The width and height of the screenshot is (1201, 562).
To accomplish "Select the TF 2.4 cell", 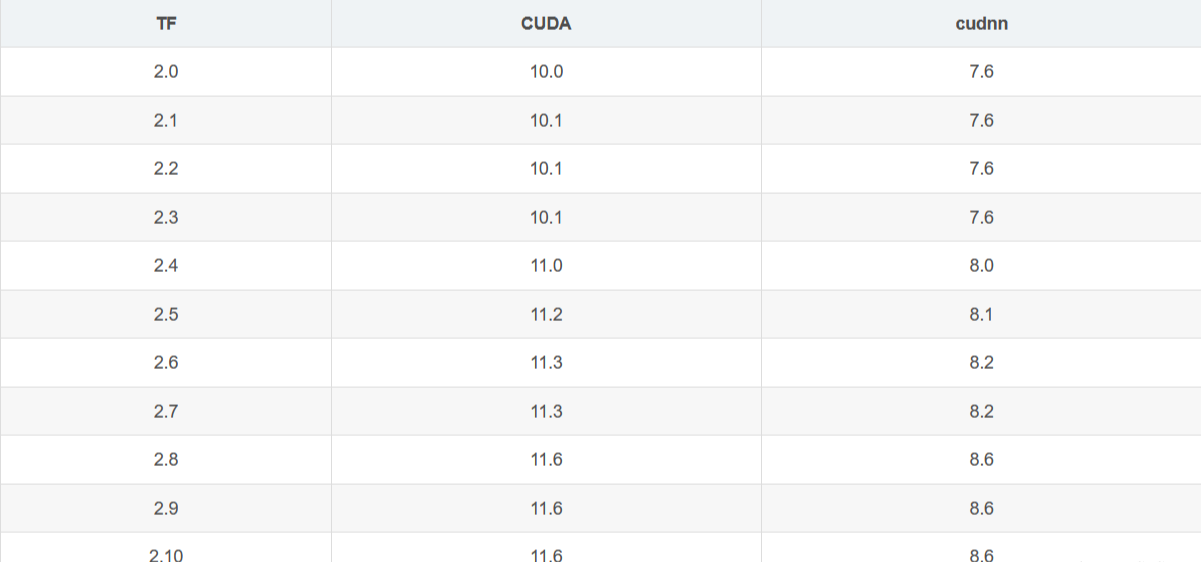I will click(x=166, y=266).
